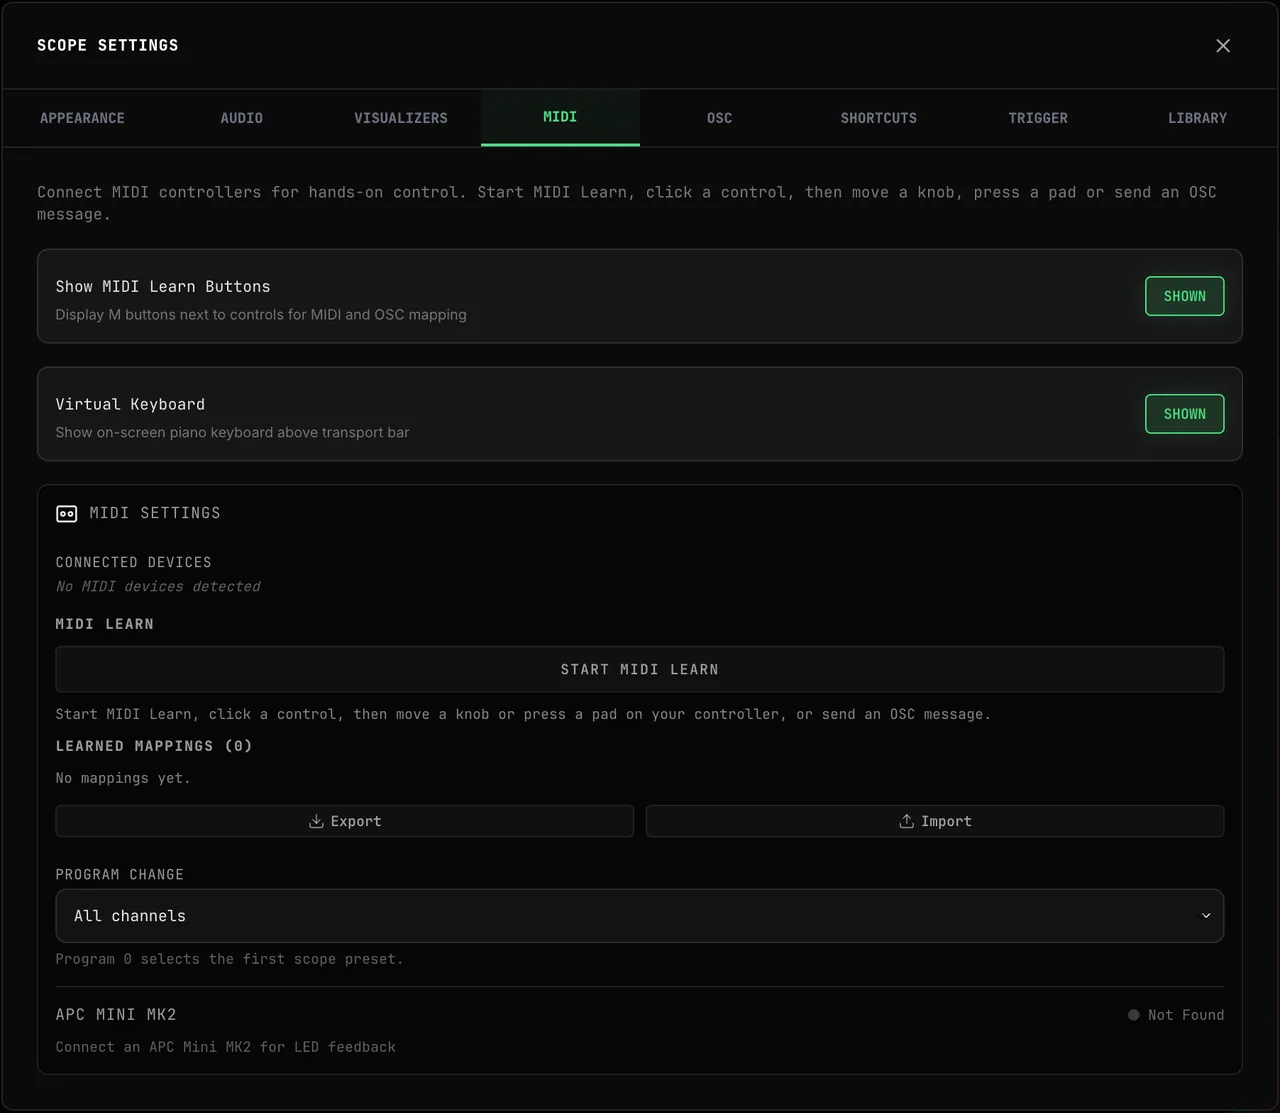Click 'Program 0 selects the first scope preset.'

tap(230, 959)
